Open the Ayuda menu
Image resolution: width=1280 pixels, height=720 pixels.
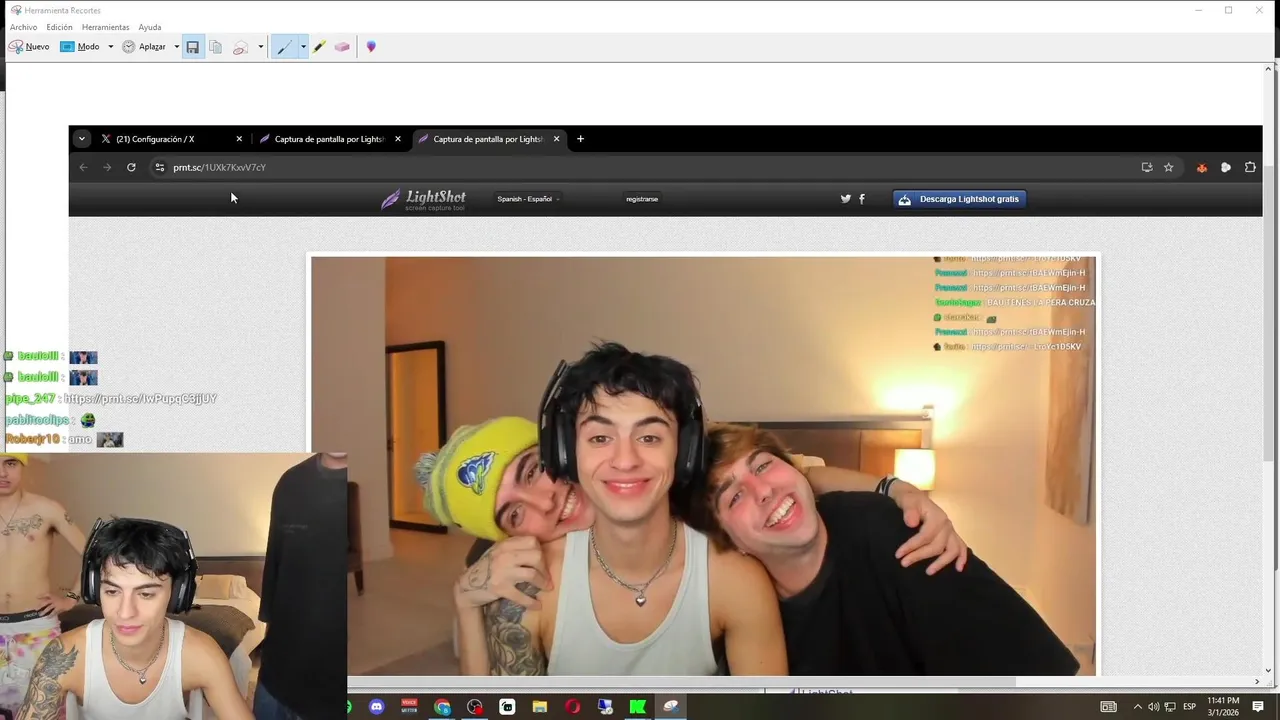pos(149,27)
